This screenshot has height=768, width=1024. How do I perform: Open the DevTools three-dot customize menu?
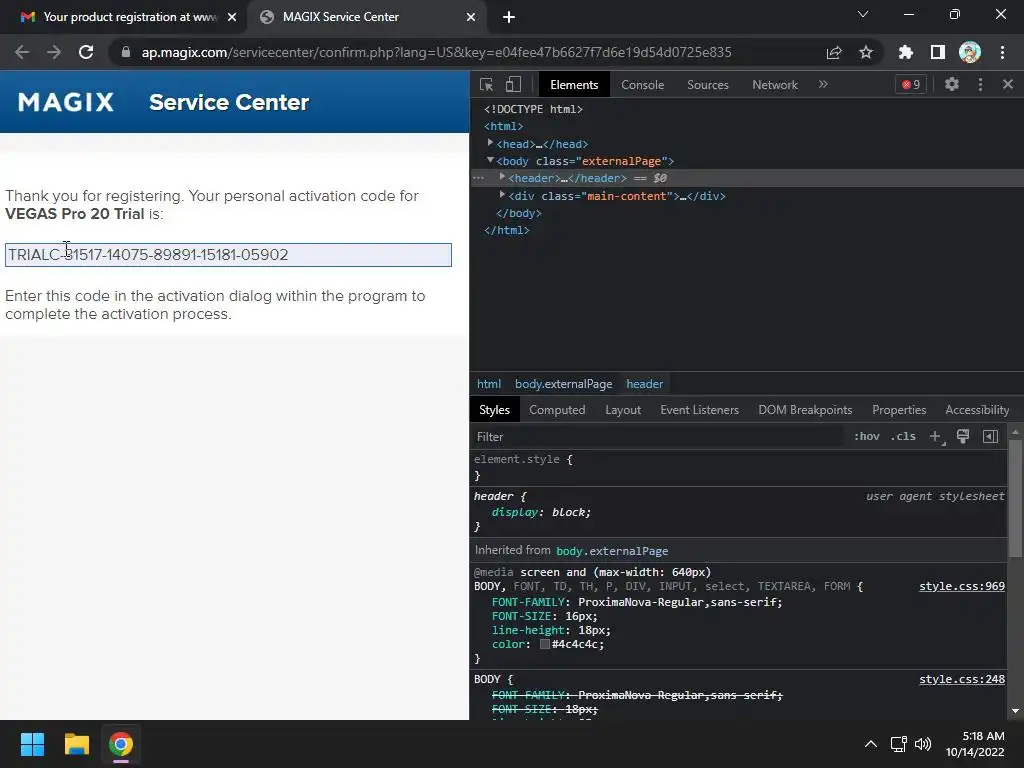pos(980,85)
